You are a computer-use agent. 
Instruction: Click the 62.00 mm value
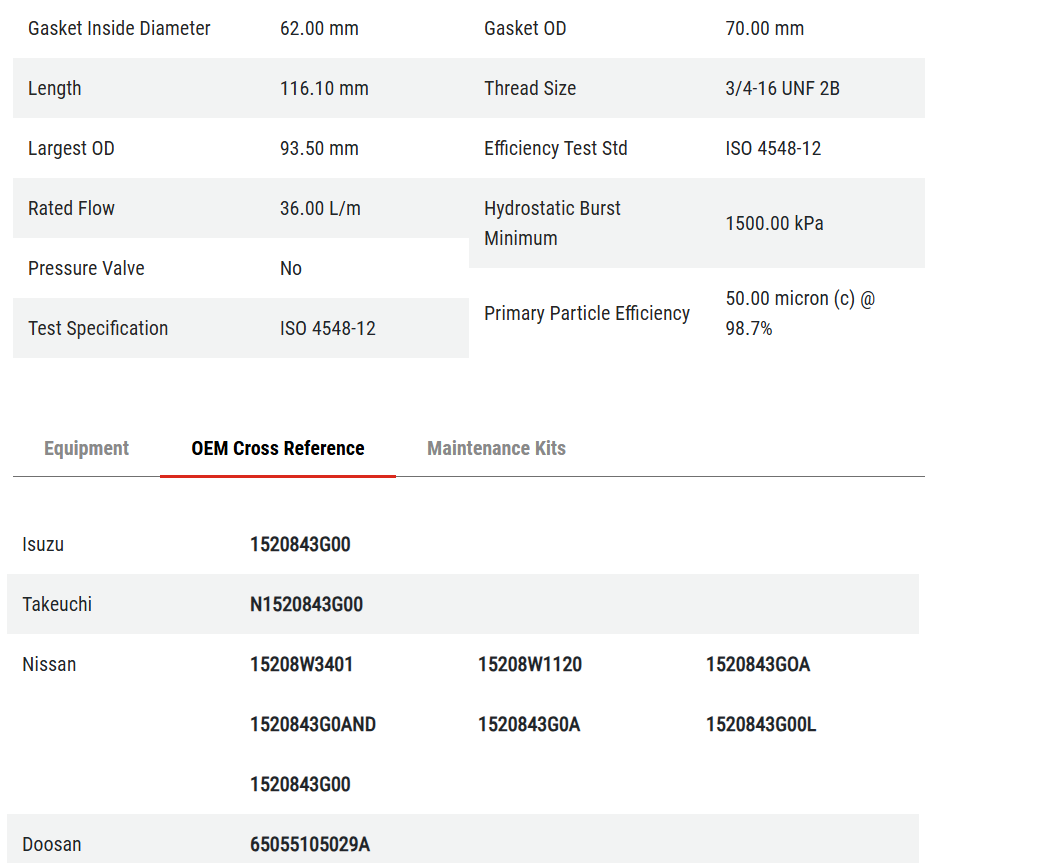[x=319, y=28]
